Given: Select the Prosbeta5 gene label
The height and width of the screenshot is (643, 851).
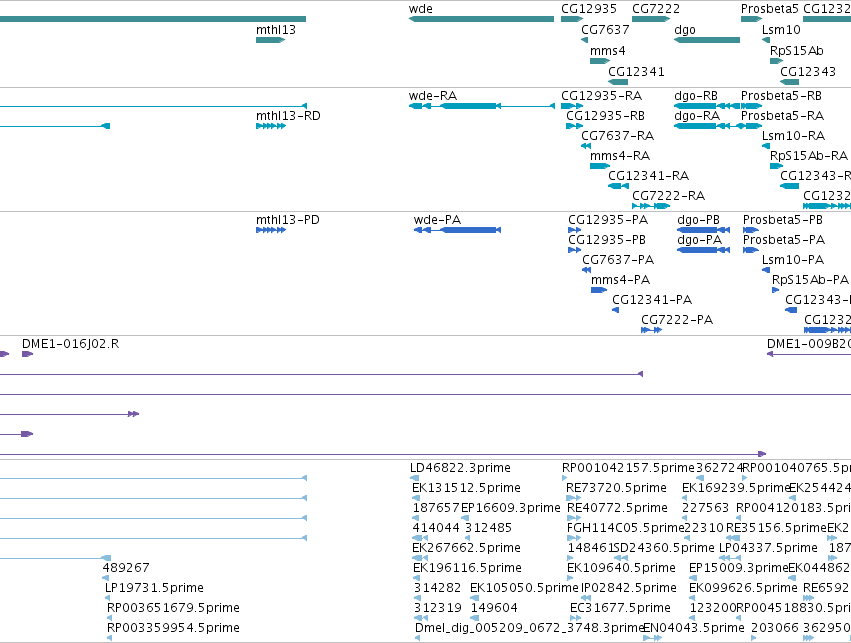Looking at the screenshot, I should pyautogui.click(x=770, y=9).
